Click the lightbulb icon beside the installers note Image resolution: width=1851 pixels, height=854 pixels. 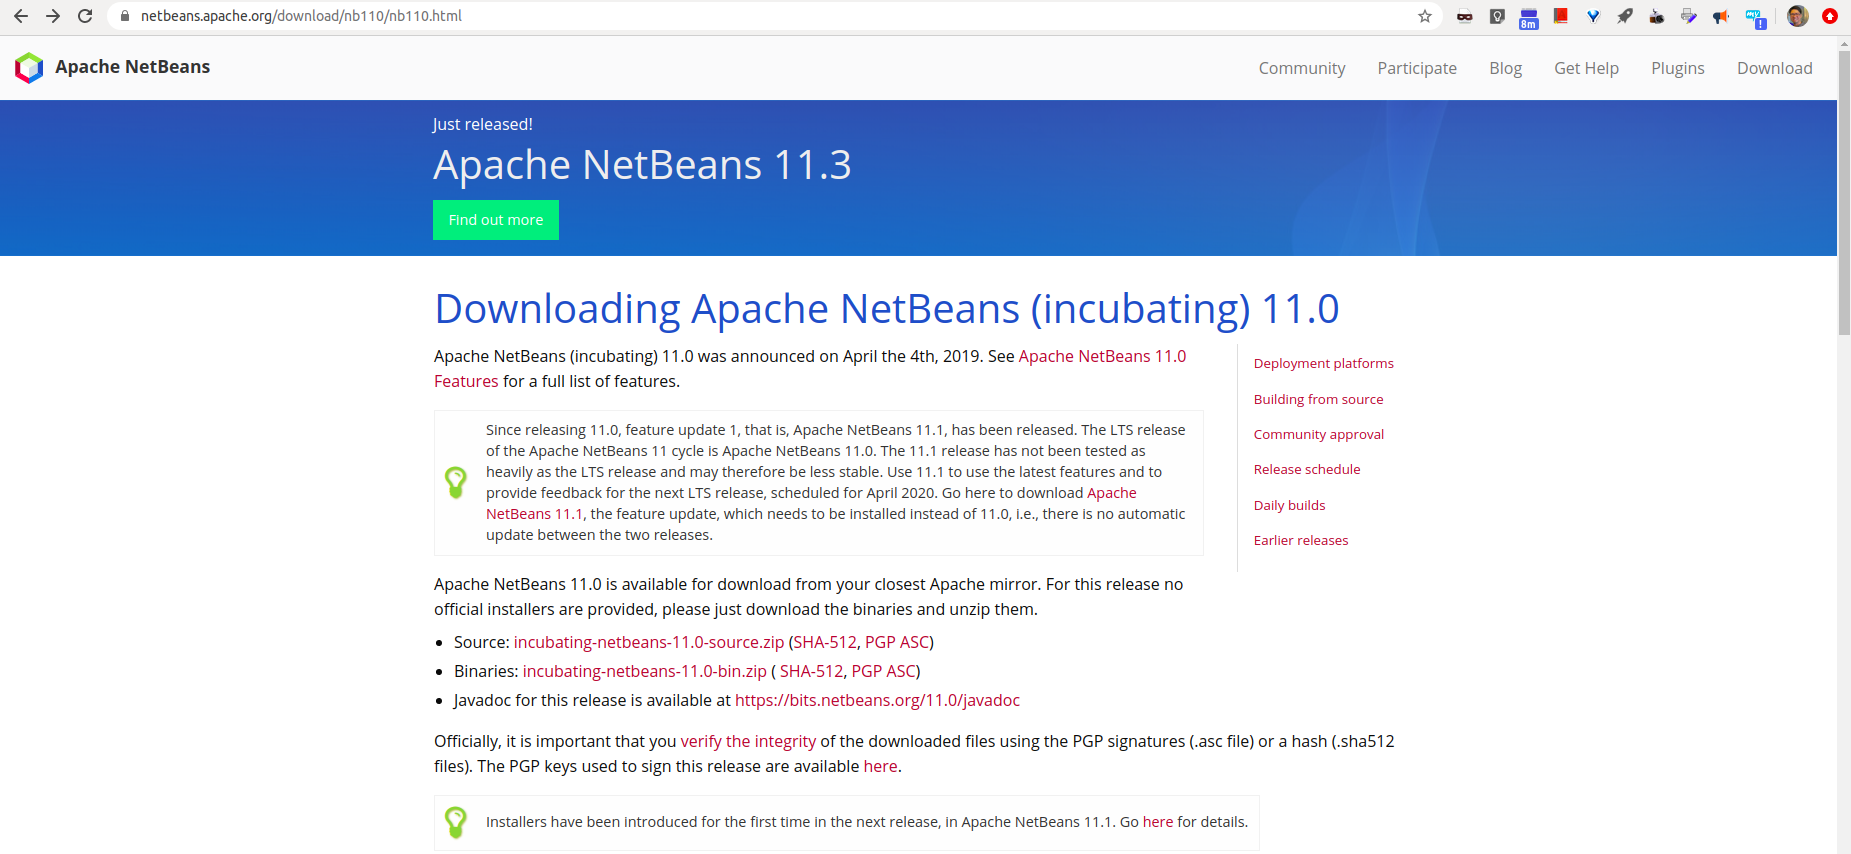pos(456,822)
